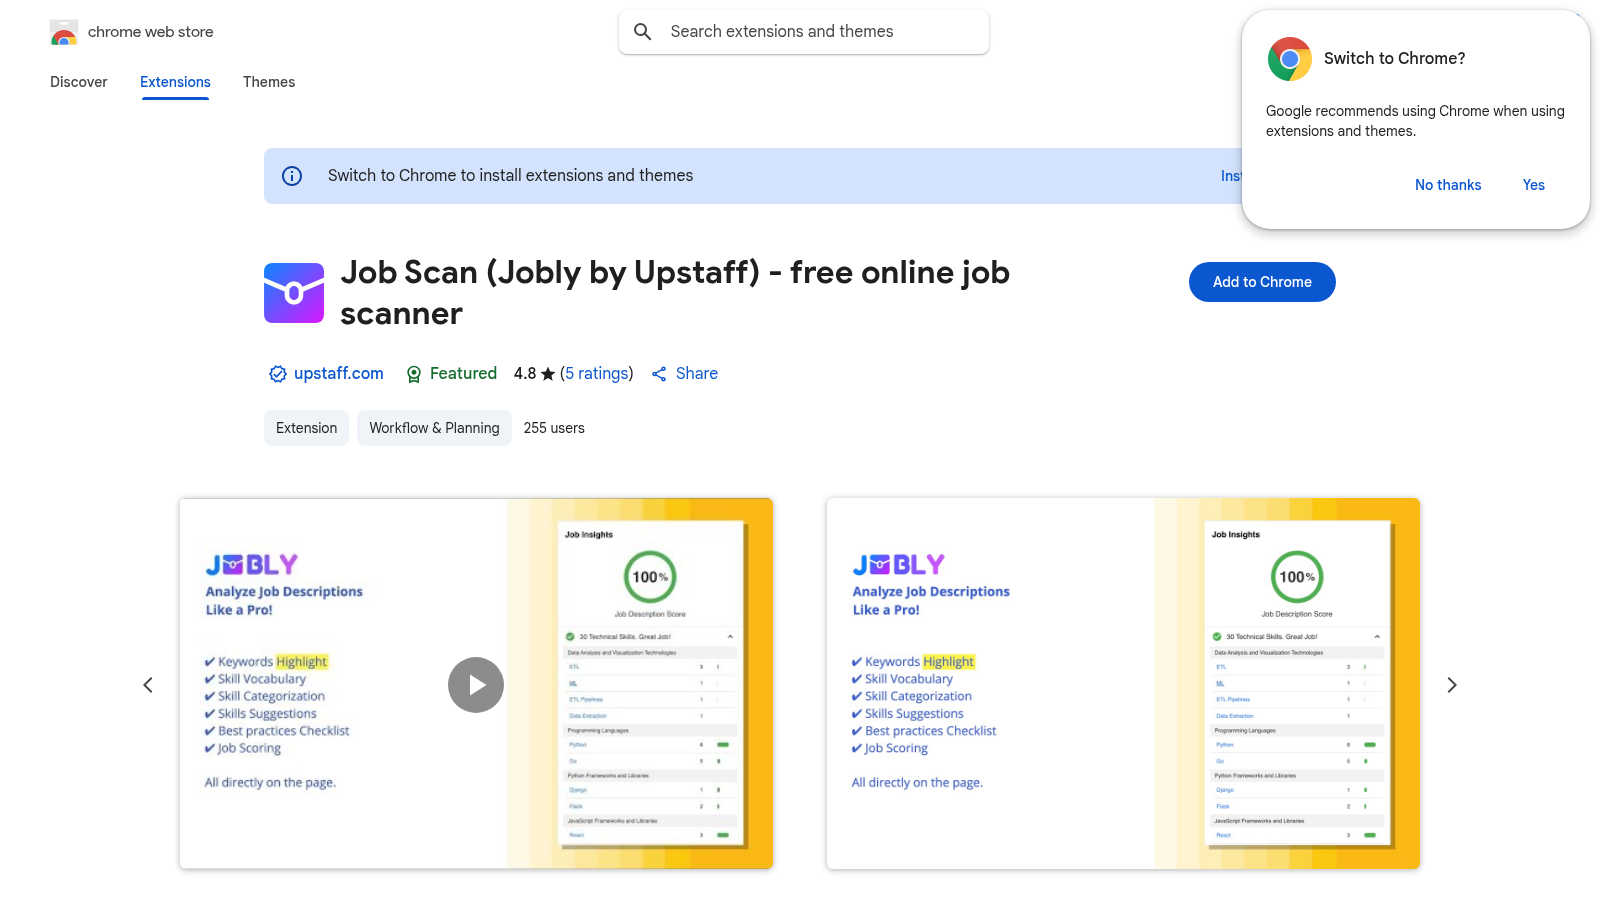Play the Jobly preview video
The height and width of the screenshot is (900, 1600).
tap(476, 685)
